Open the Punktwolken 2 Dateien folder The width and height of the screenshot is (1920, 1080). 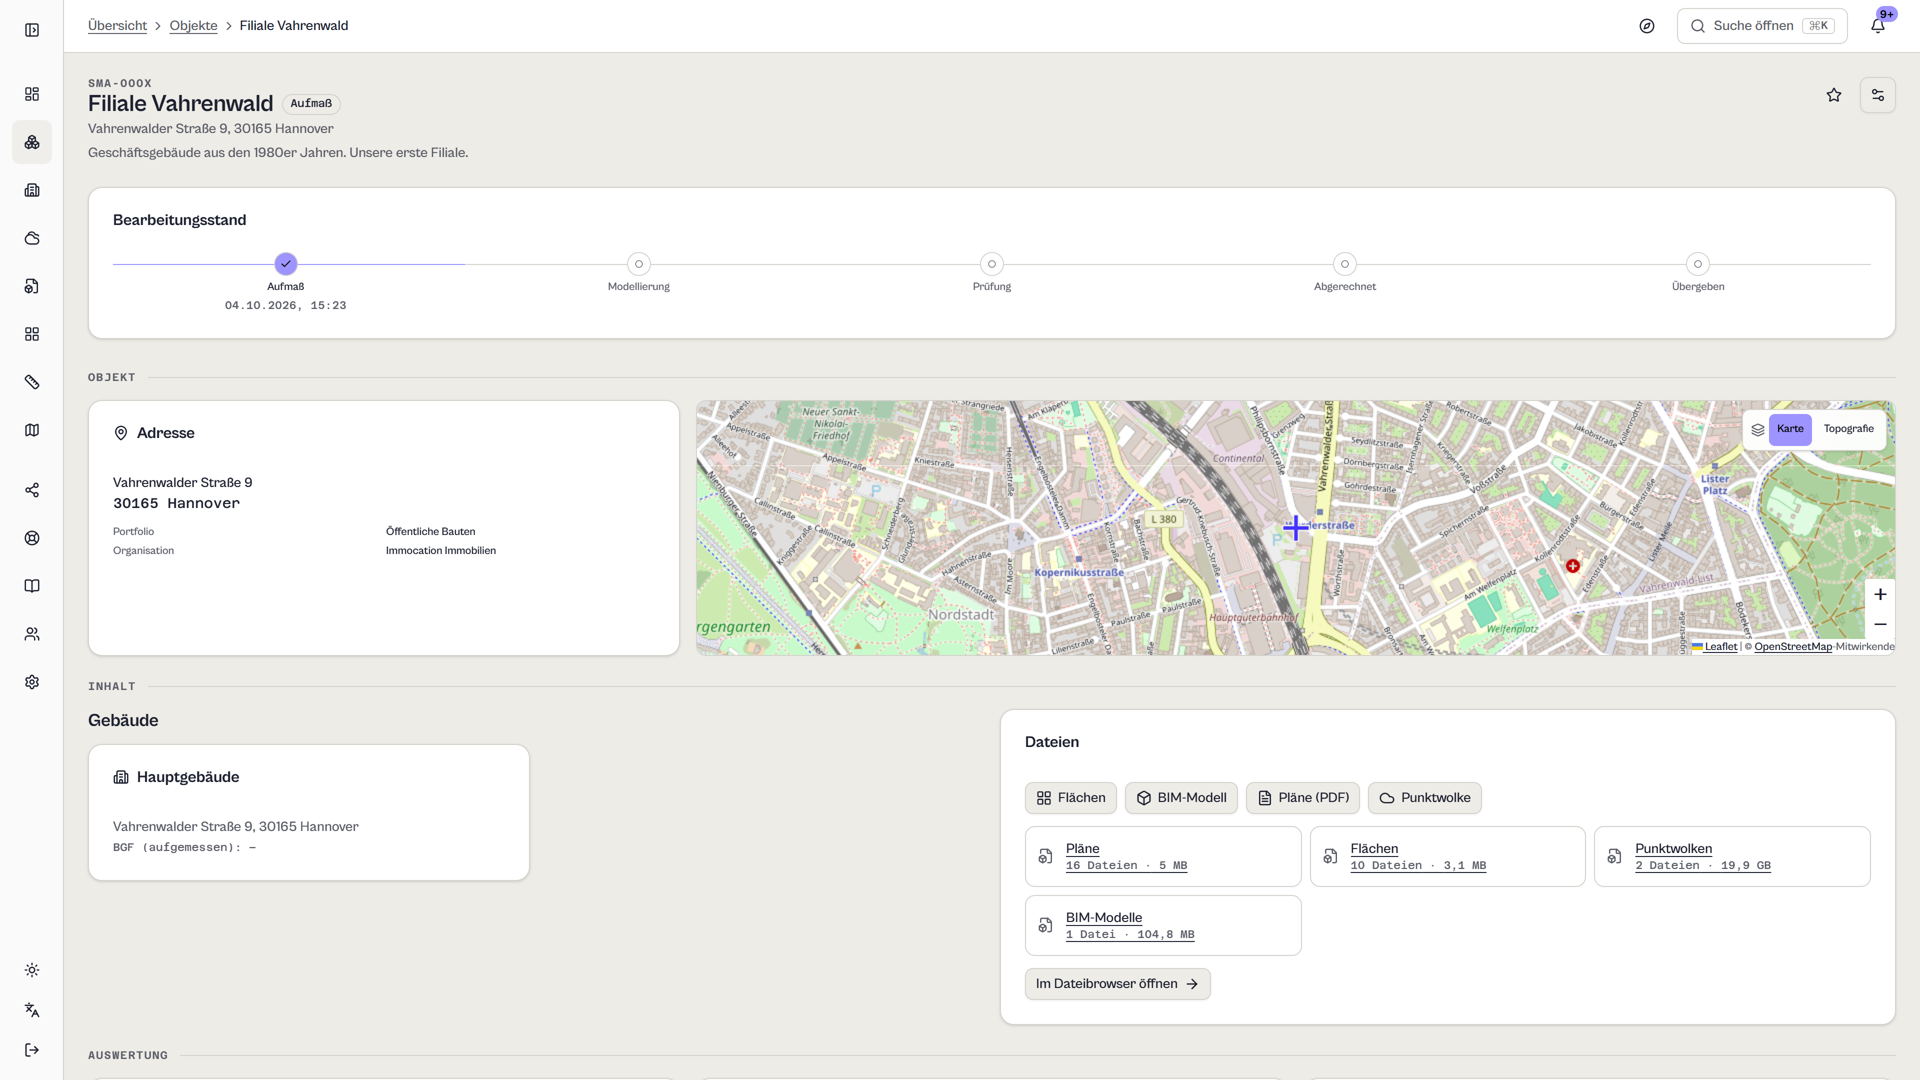click(1732, 857)
